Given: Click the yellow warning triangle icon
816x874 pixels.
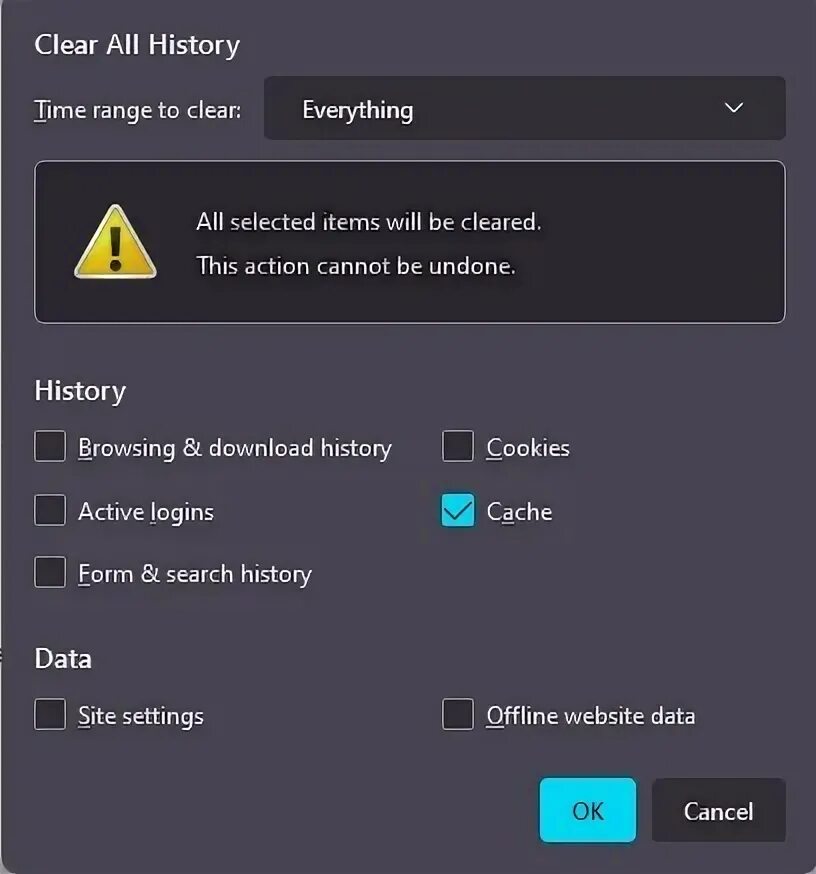Looking at the screenshot, I should click(115, 243).
